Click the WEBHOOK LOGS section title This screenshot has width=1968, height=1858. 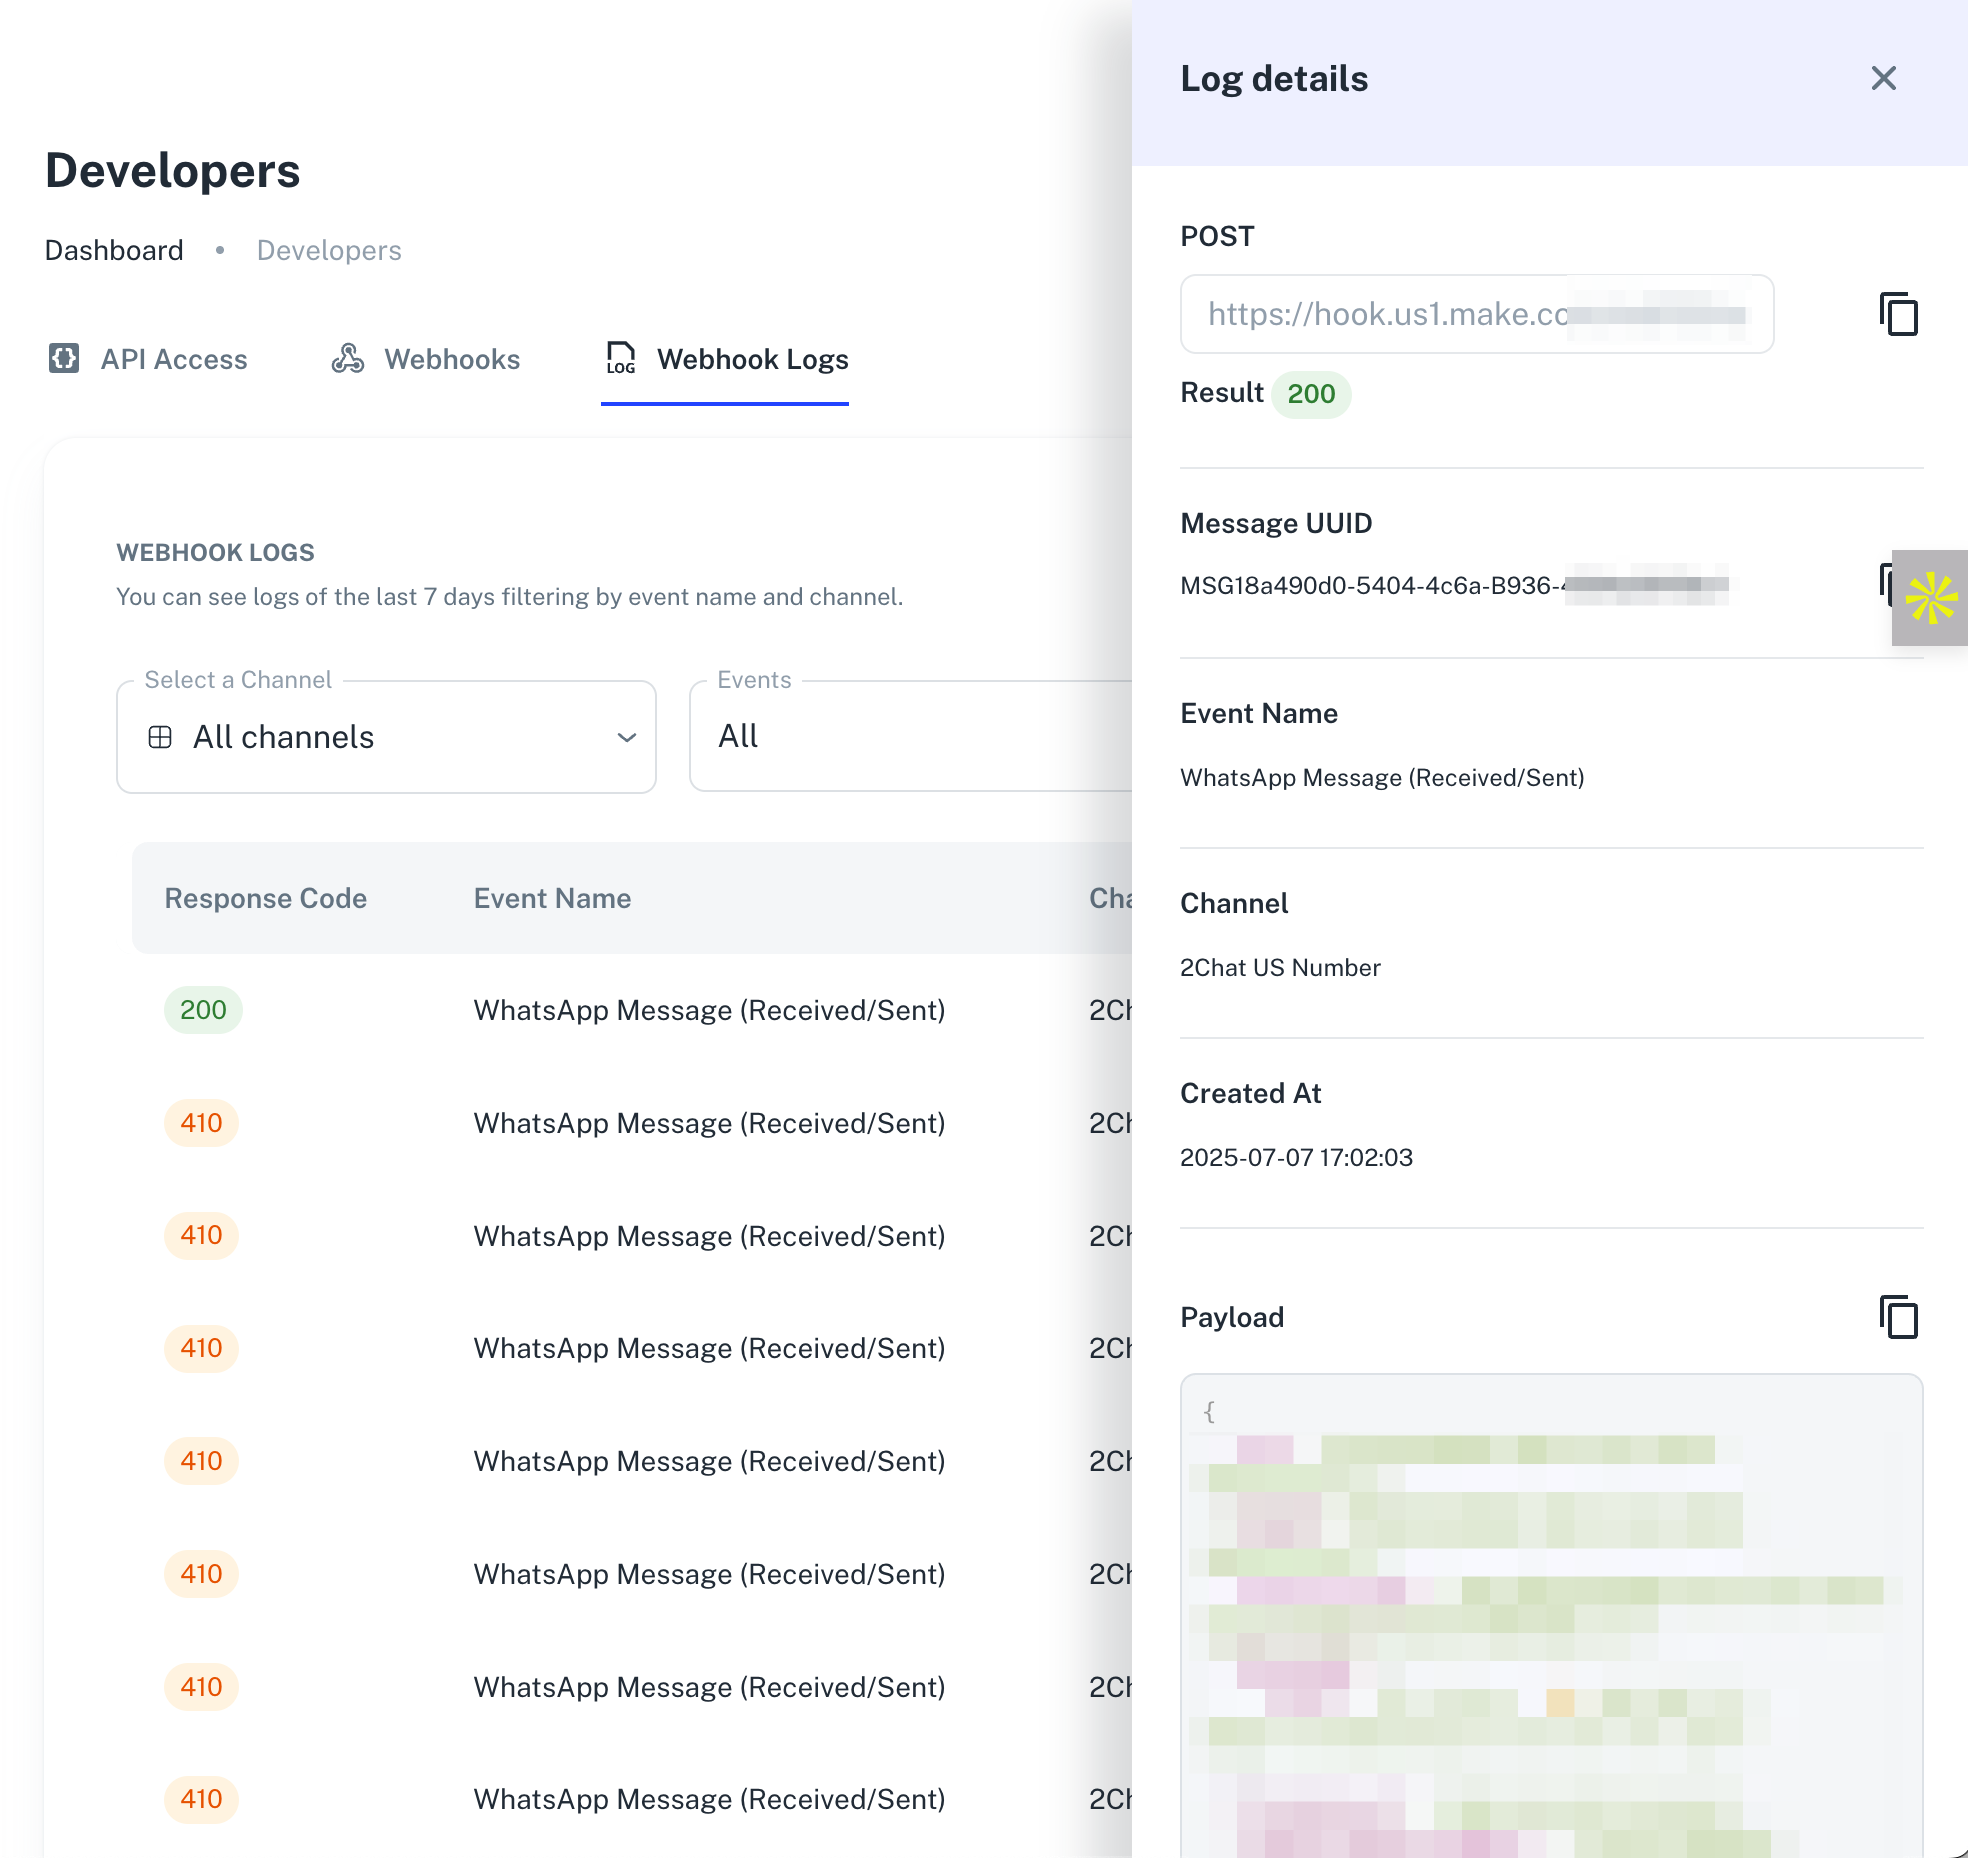point(215,552)
